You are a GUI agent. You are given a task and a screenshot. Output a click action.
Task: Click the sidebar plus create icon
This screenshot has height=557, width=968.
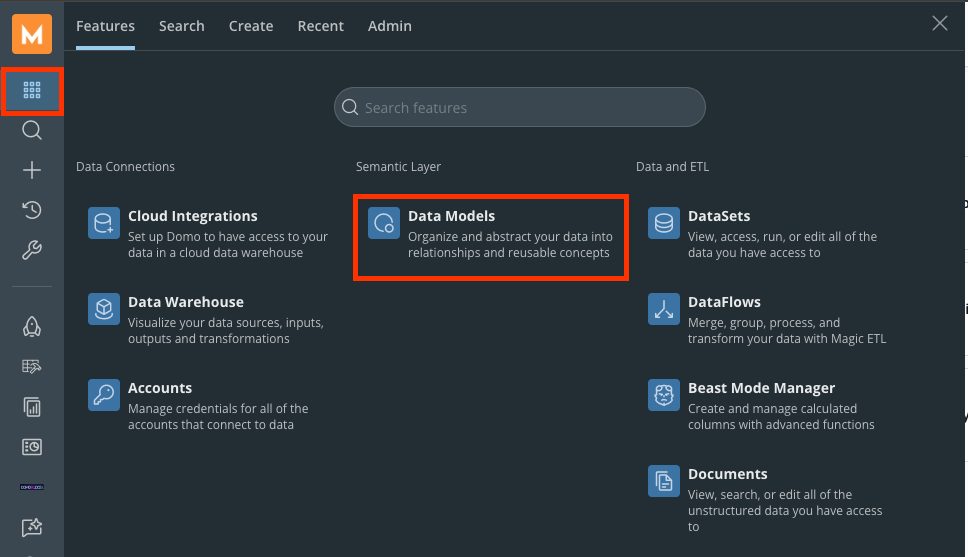[x=32, y=170]
